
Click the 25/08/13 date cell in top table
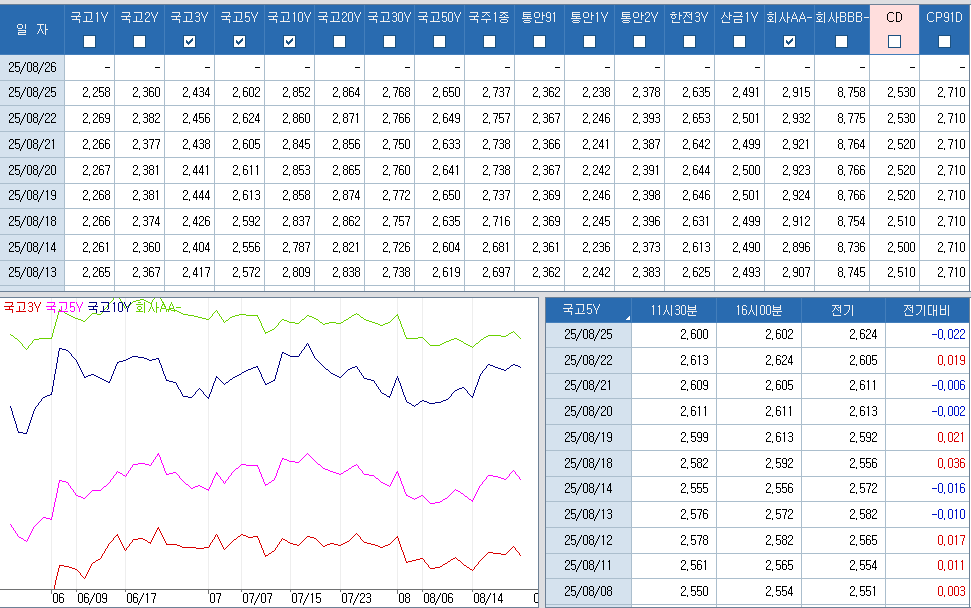pyautogui.click(x=32, y=271)
